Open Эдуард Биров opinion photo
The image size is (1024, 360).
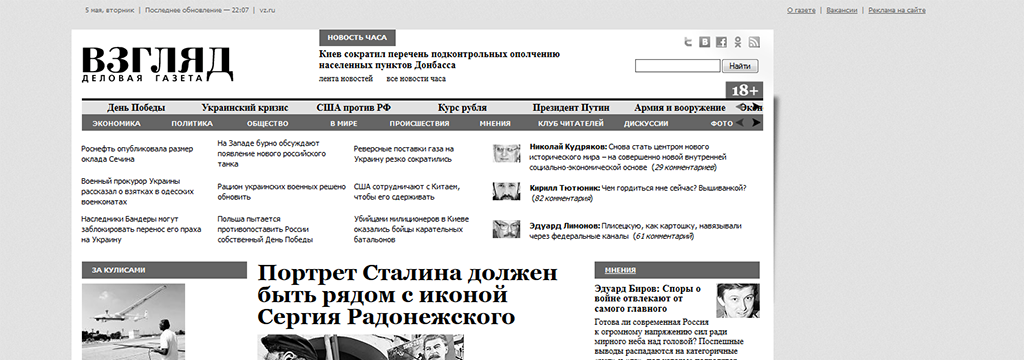pyautogui.click(x=738, y=301)
